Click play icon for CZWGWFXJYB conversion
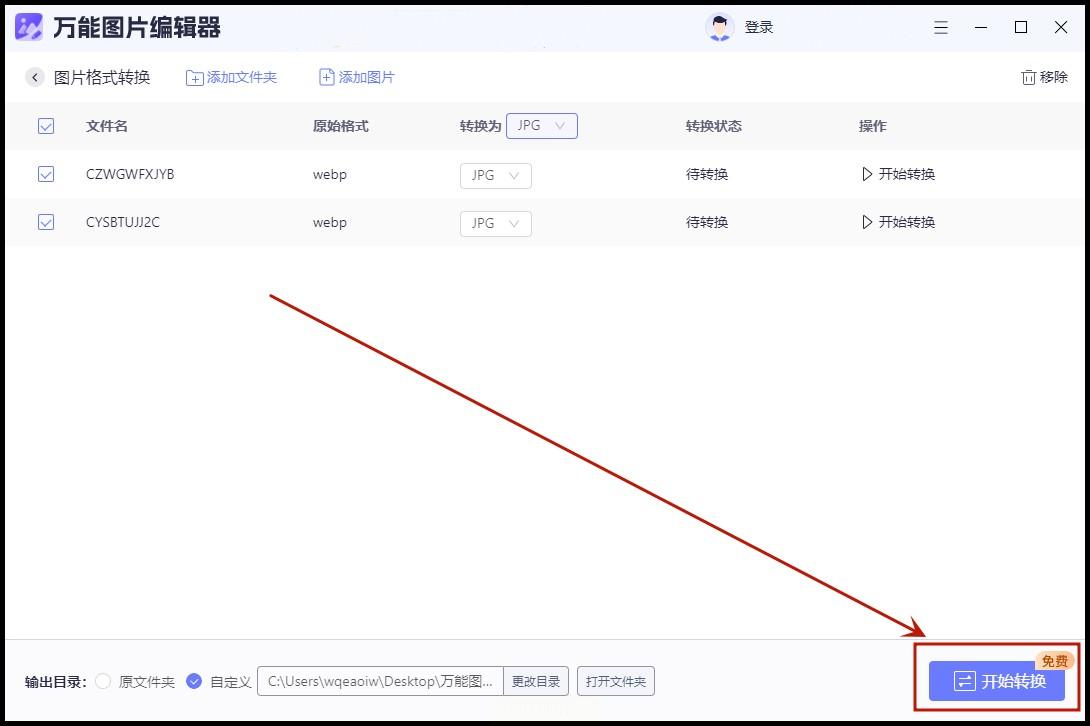This screenshot has width=1090, height=726. 867,174
